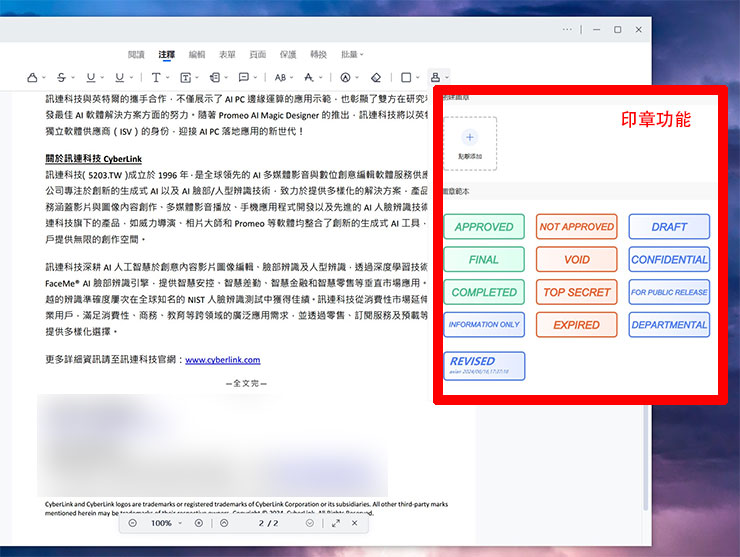The width and height of the screenshot is (740, 557).
Task: Click the zoom out minus icon
Action: (x=133, y=523)
